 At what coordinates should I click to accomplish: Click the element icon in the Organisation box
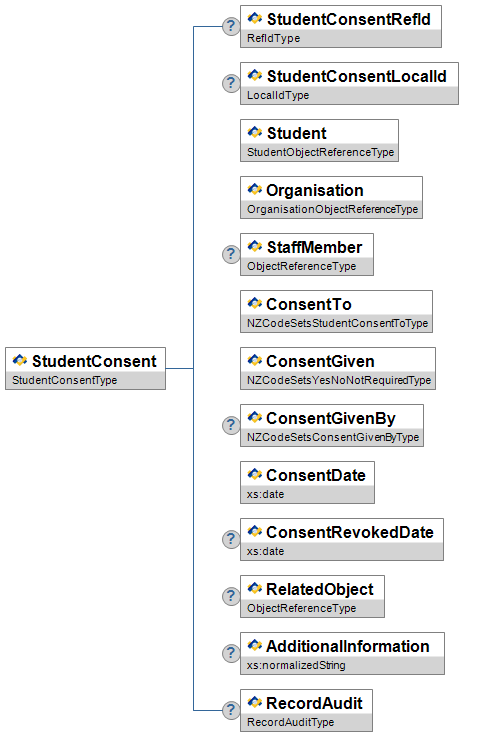pos(254,189)
